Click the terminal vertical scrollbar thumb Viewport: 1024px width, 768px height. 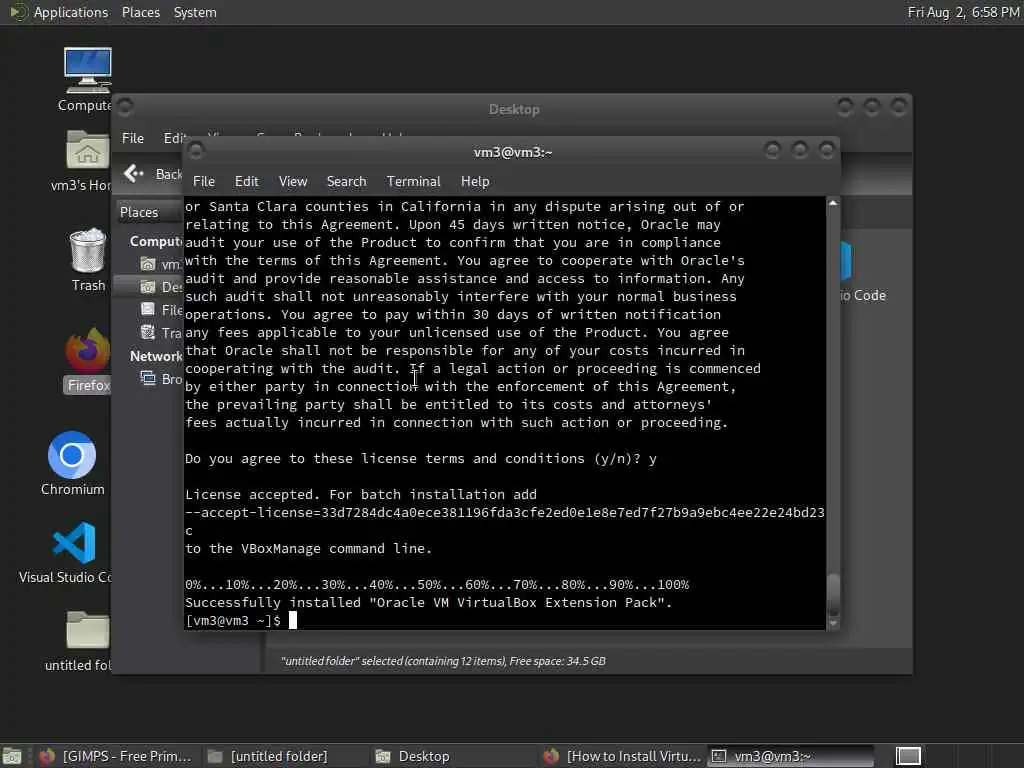coord(833,595)
